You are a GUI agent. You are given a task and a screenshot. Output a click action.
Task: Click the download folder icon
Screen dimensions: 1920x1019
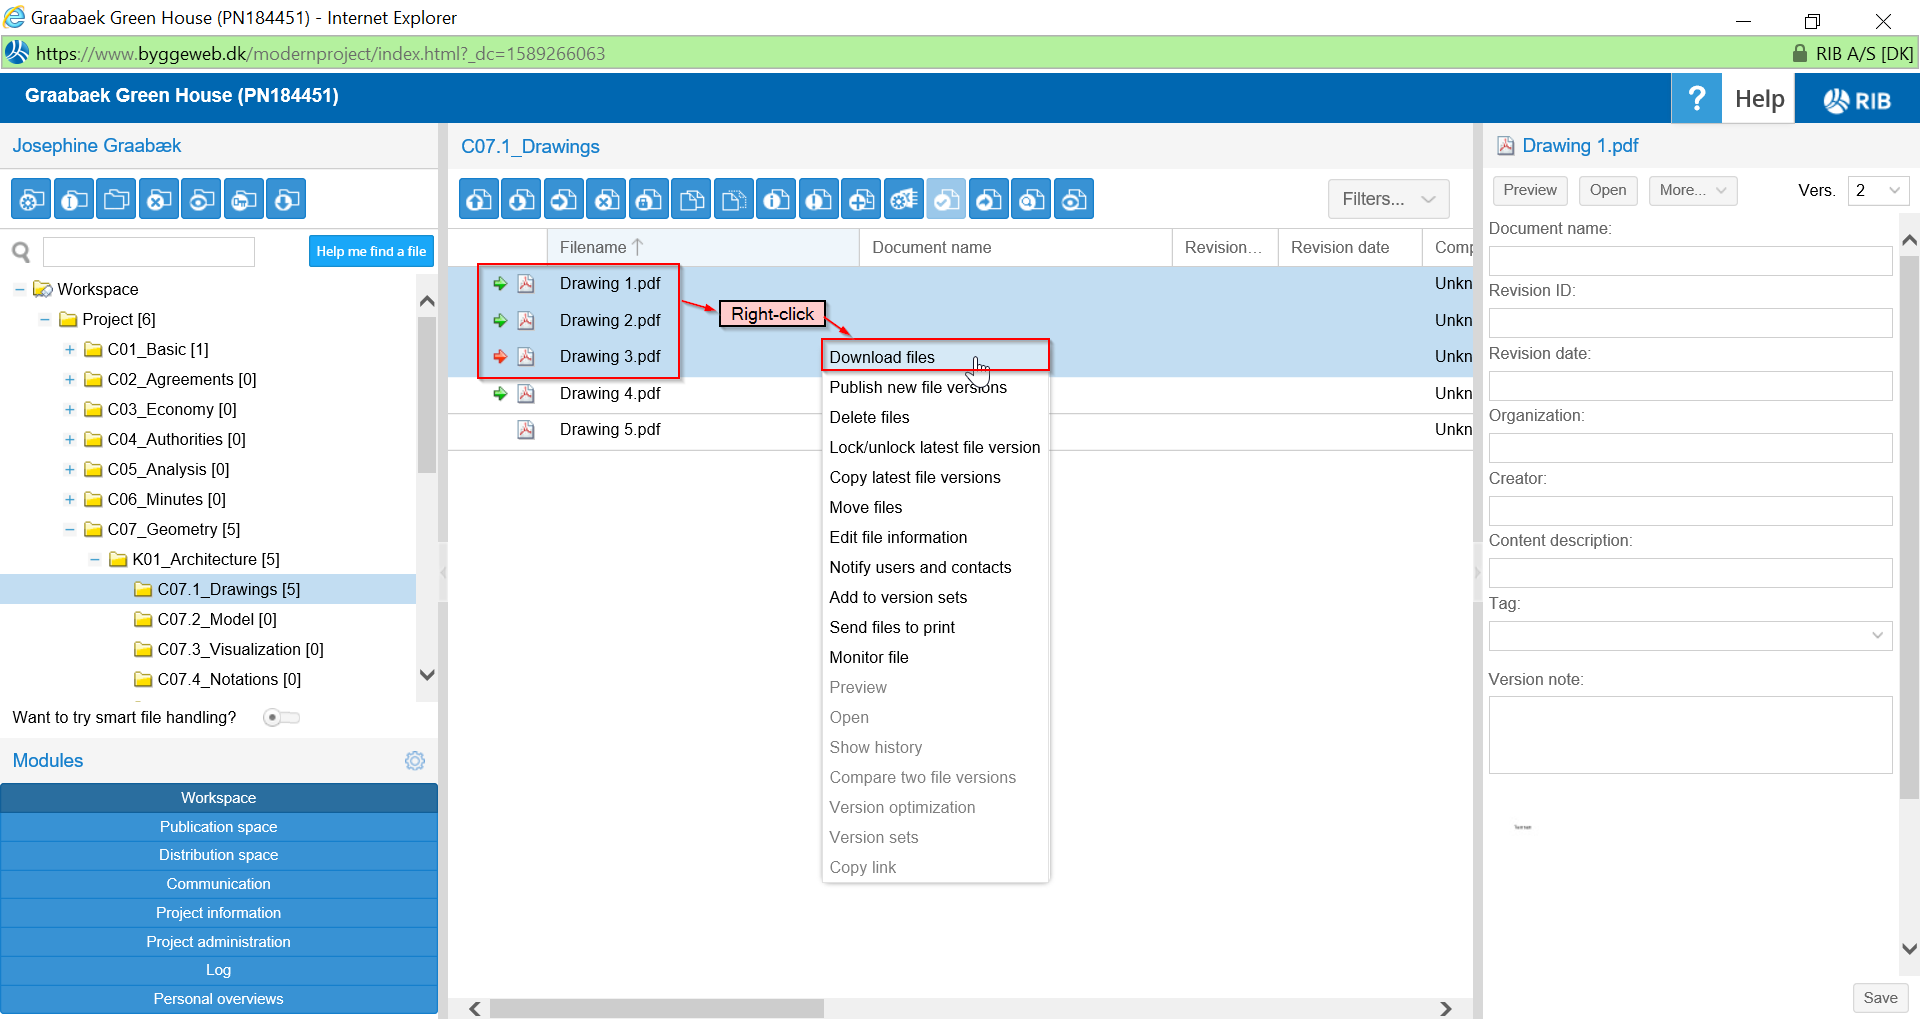tap(286, 200)
